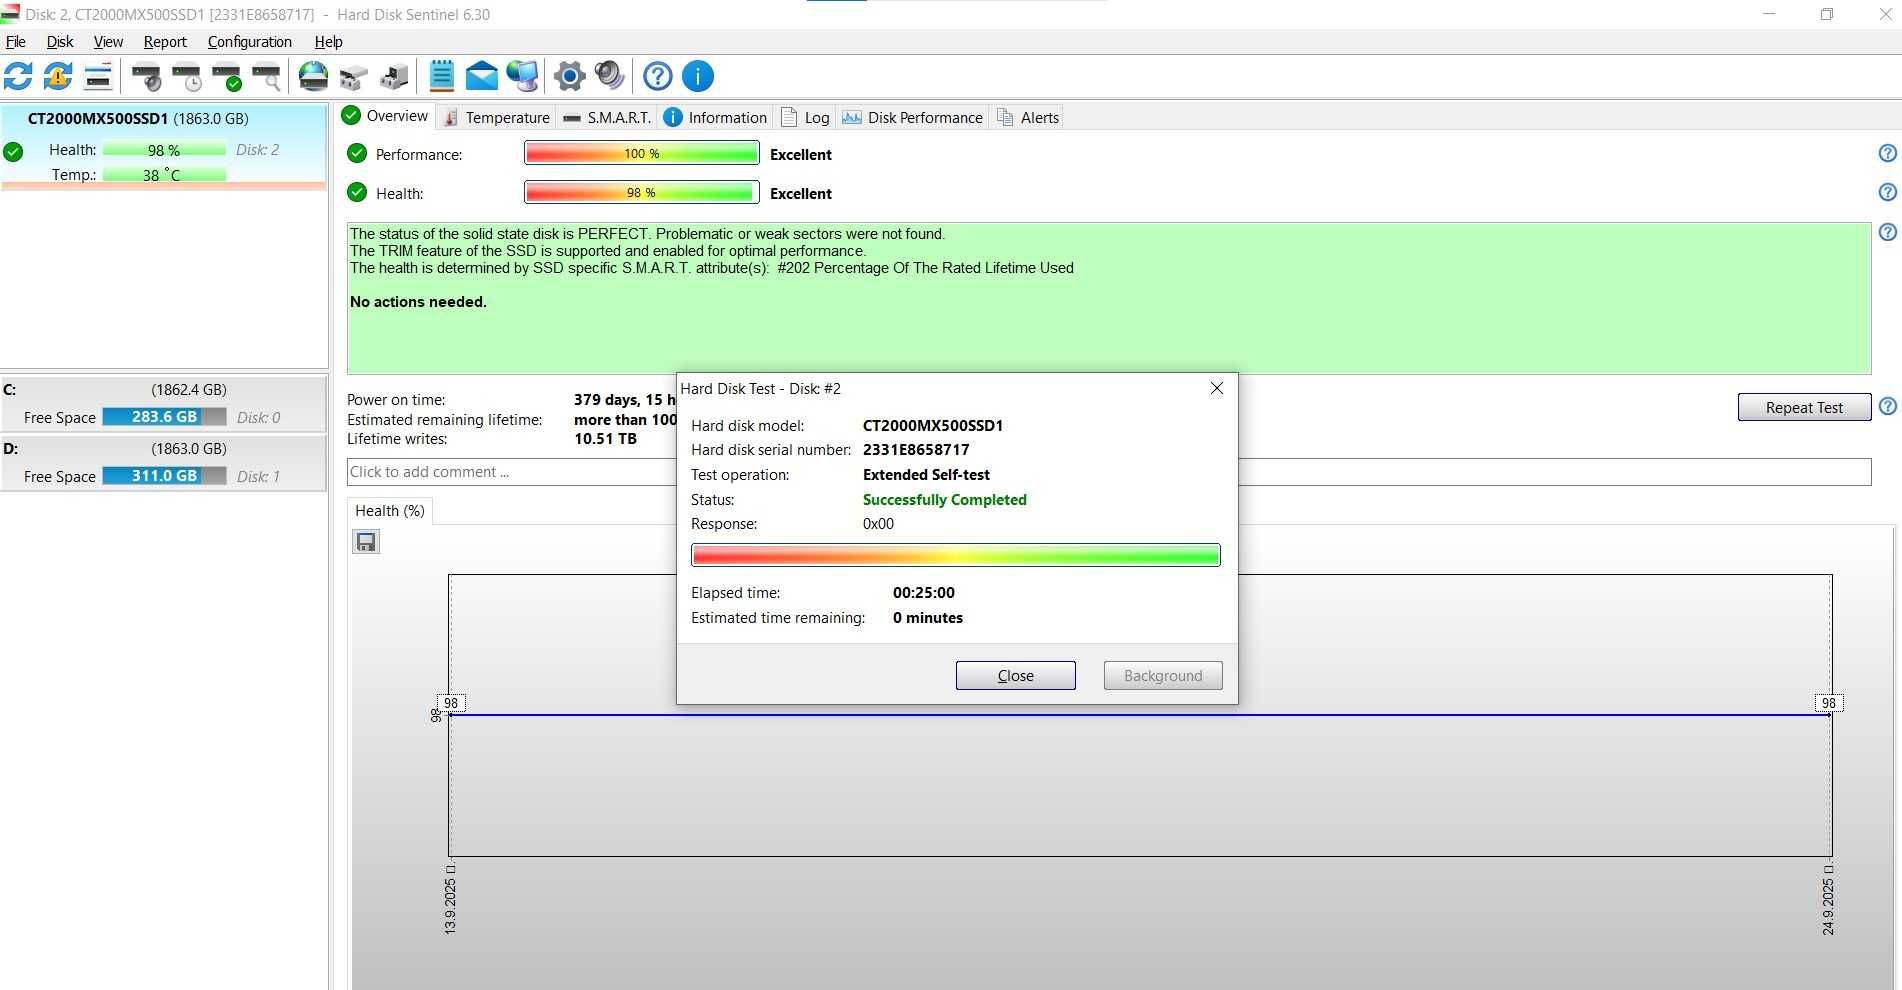Click the No actions needed text
Image resolution: width=1902 pixels, height=990 pixels.
[x=418, y=302]
